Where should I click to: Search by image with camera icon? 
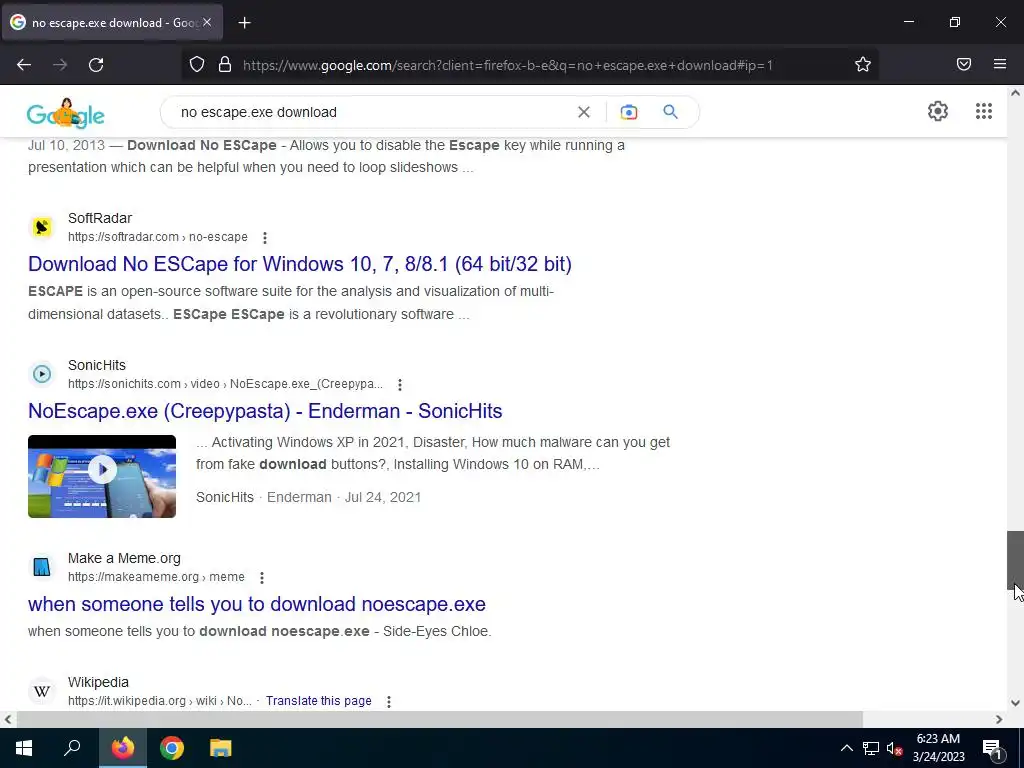628,112
